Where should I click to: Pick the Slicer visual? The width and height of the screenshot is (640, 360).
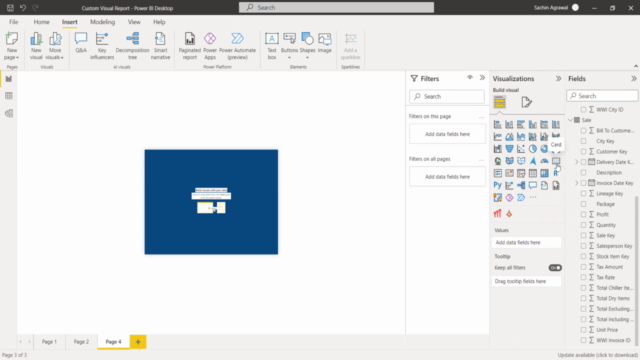click(521, 173)
